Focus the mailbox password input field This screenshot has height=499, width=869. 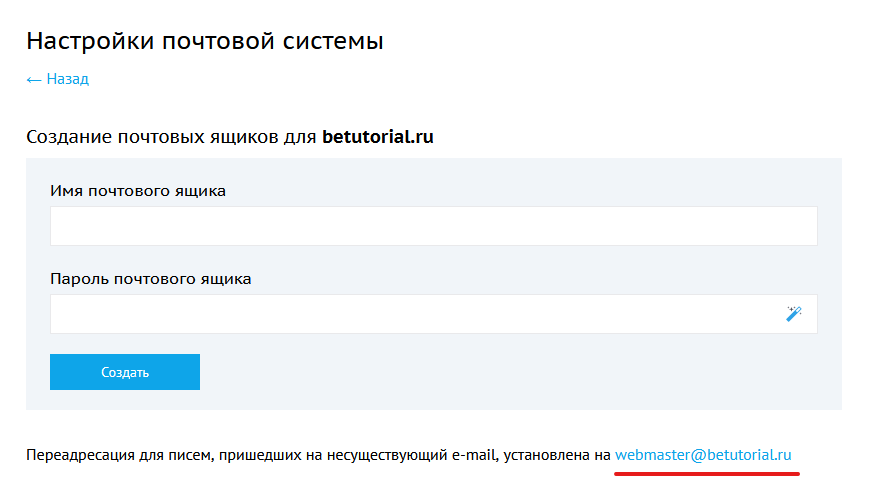415,314
